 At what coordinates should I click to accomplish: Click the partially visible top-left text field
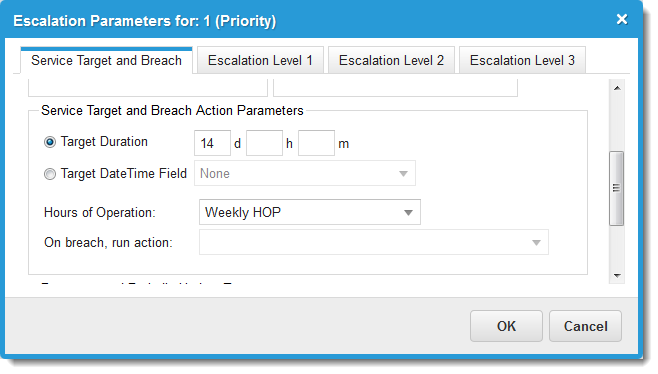coord(148,88)
